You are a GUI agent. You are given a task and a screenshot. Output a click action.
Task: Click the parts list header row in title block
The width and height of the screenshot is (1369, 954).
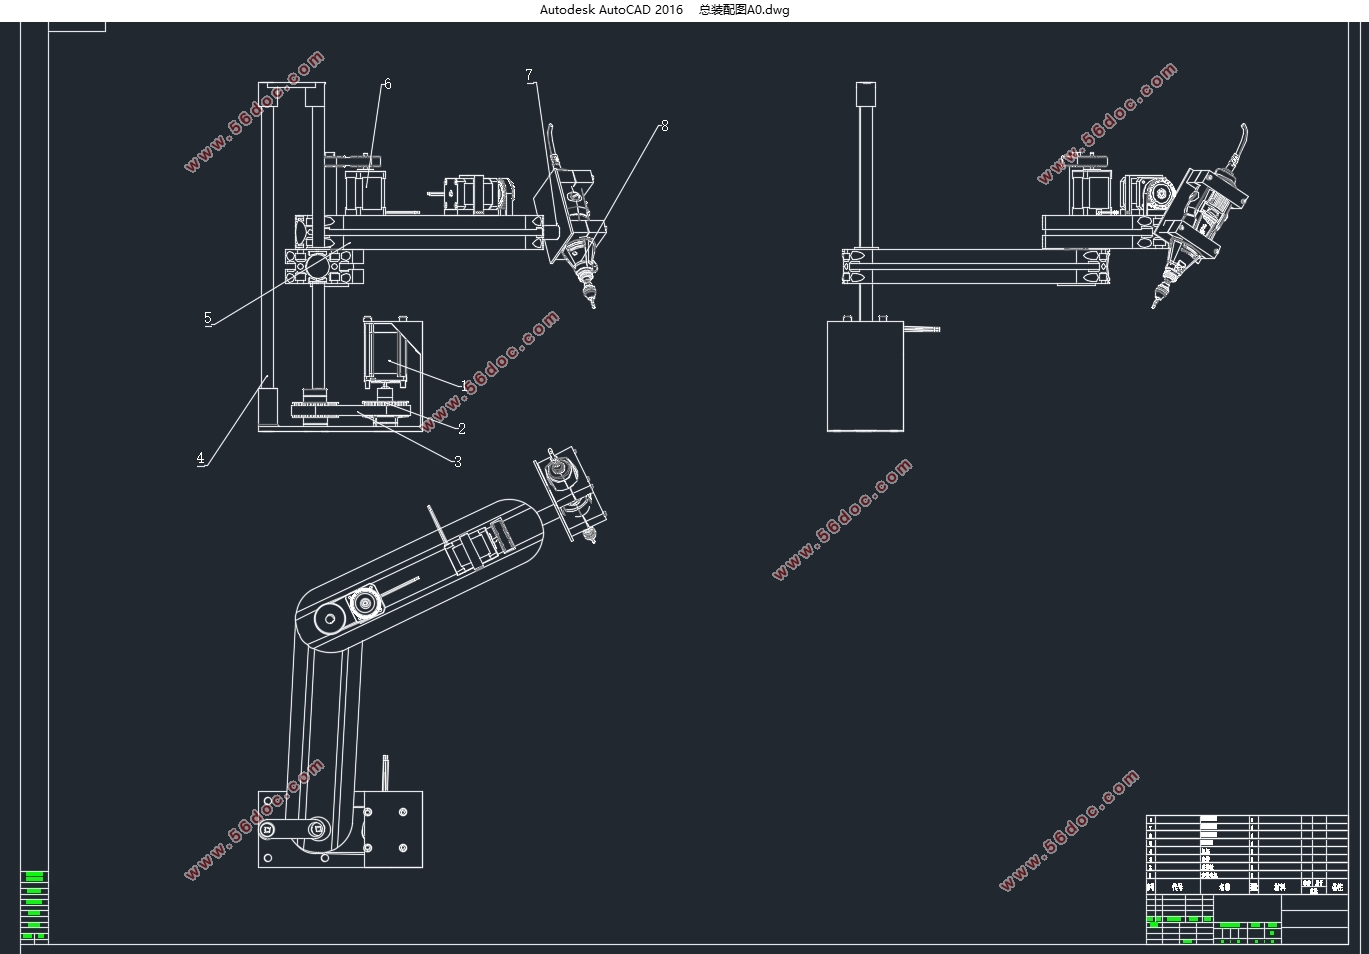(x=1246, y=886)
